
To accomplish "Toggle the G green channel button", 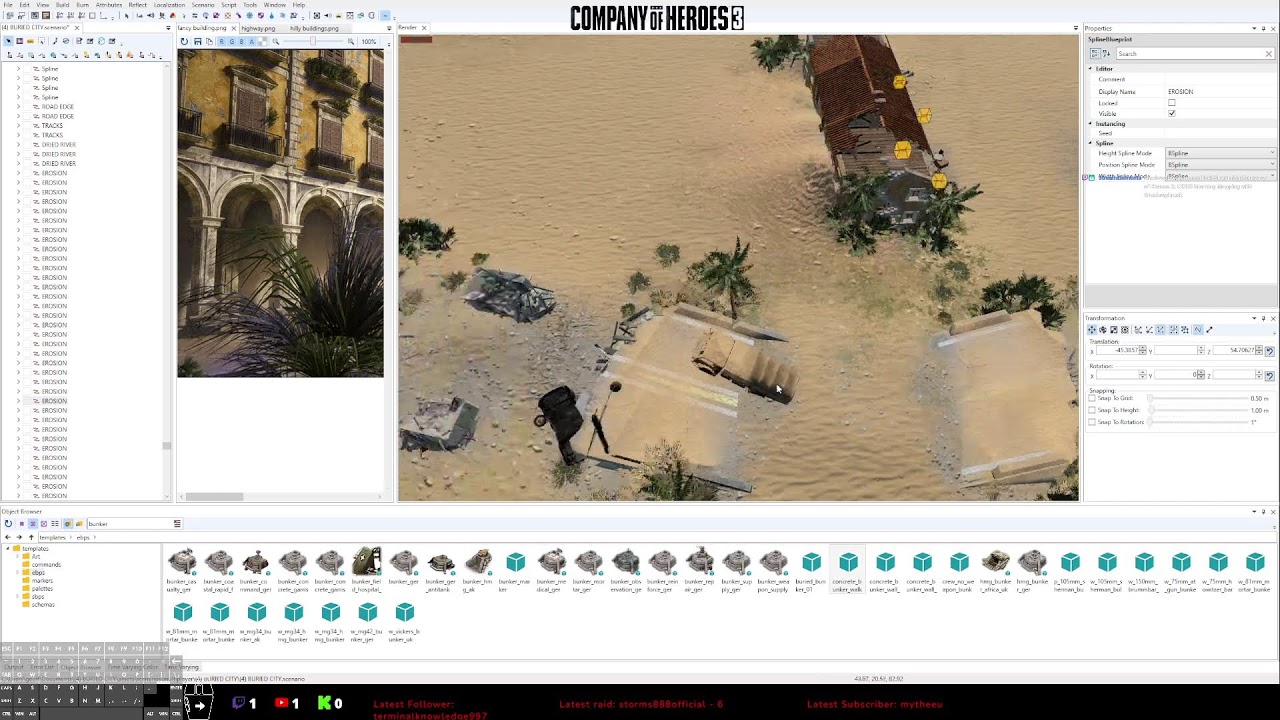I will (x=232, y=41).
